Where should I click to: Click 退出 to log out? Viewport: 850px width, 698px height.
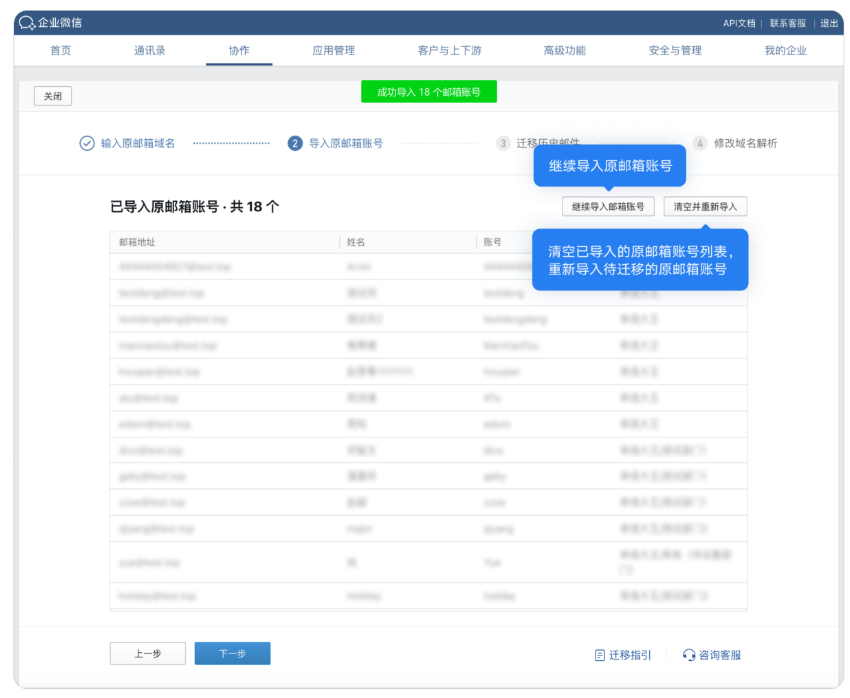(829, 22)
